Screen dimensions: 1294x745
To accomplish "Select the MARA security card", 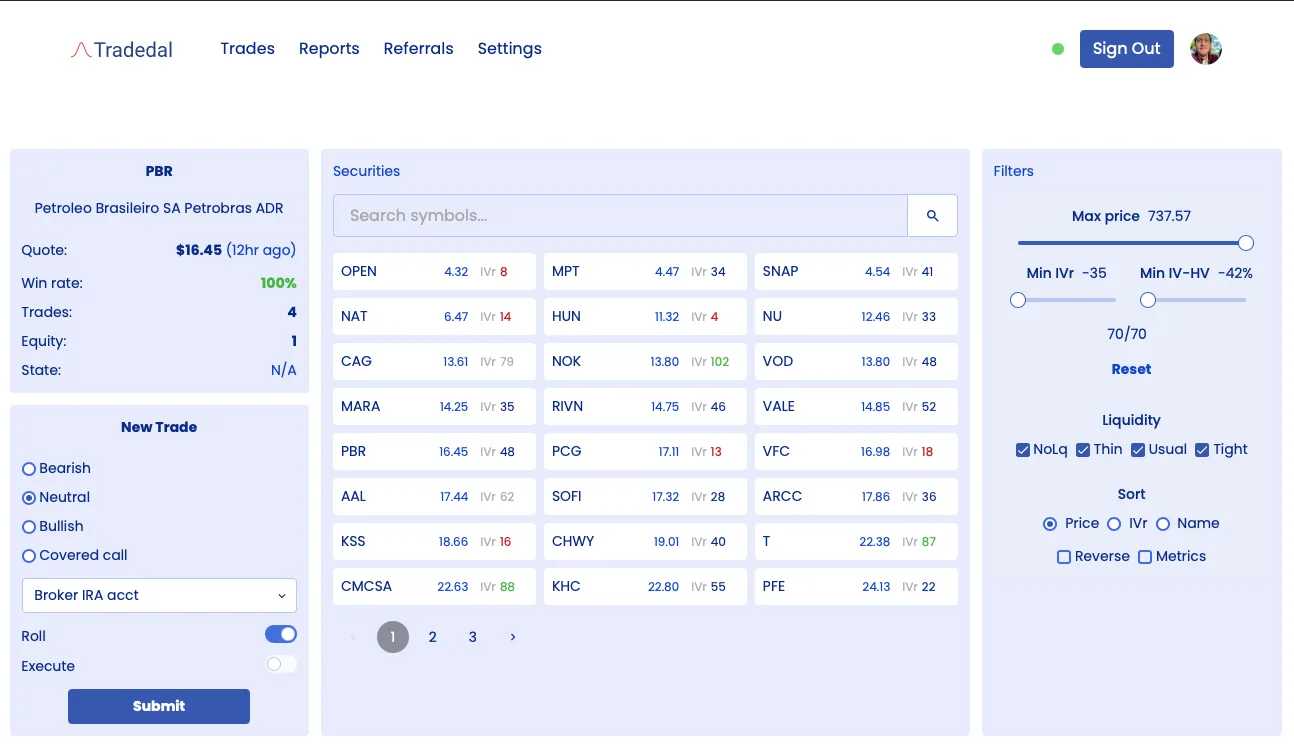I will point(434,406).
